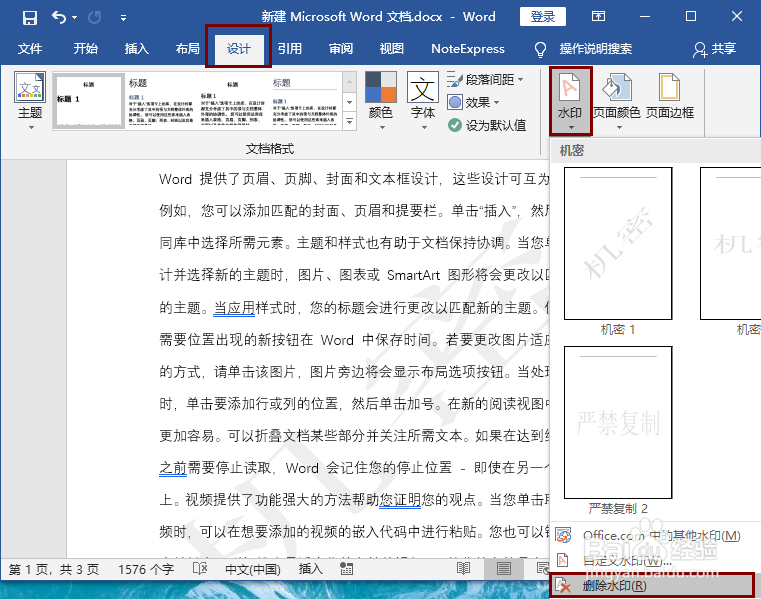Click the 共享 share button
This screenshot has height=599, width=761.
point(714,49)
